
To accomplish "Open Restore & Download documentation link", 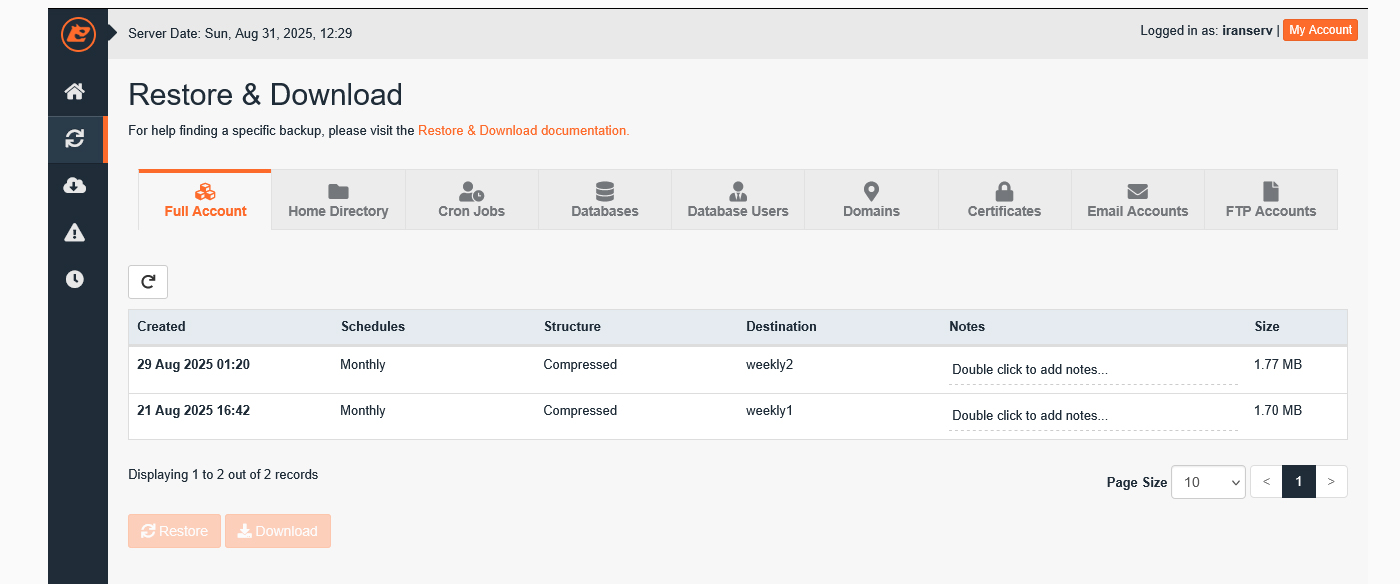I will coord(523,130).
